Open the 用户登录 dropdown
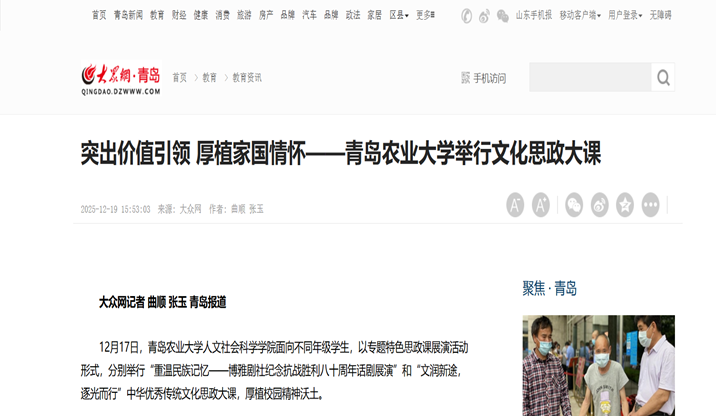This screenshot has width=716, height=416. (x=625, y=16)
